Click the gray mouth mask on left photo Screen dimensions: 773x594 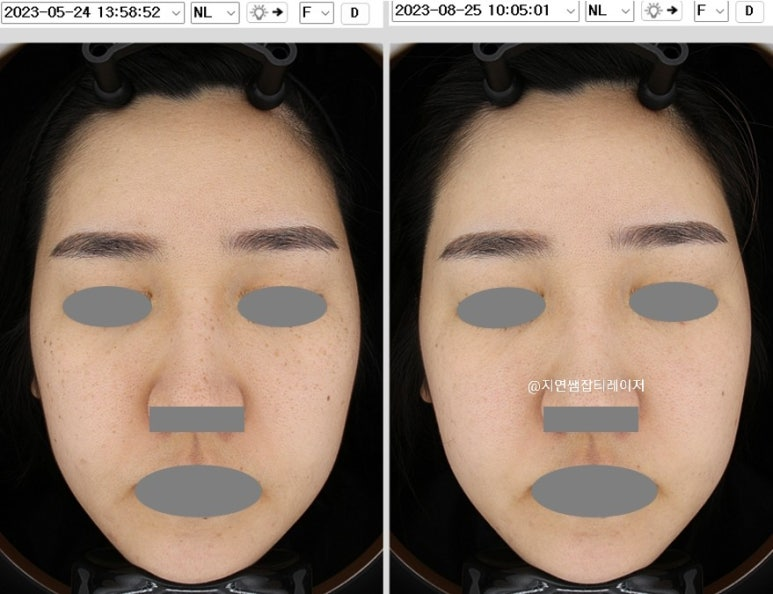point(197,490)
